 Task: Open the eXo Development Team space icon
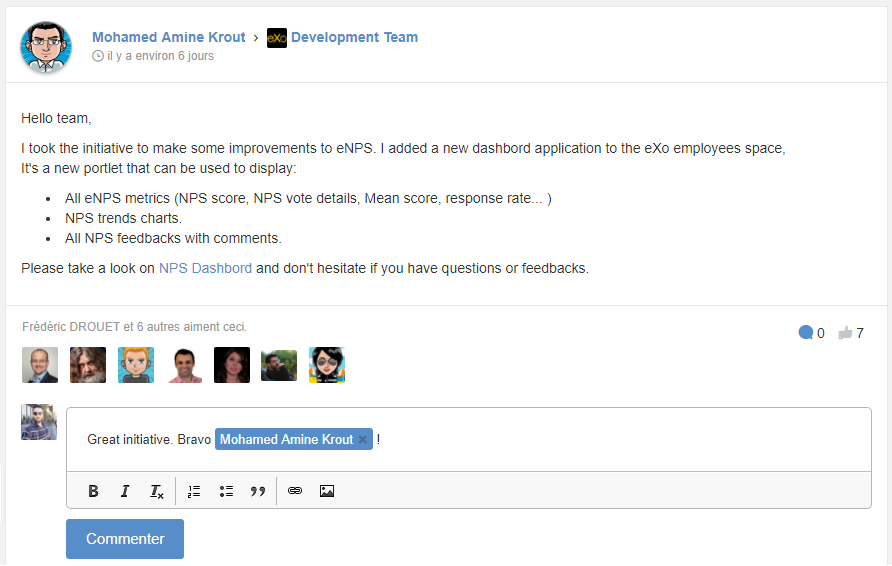click(276, 38)
